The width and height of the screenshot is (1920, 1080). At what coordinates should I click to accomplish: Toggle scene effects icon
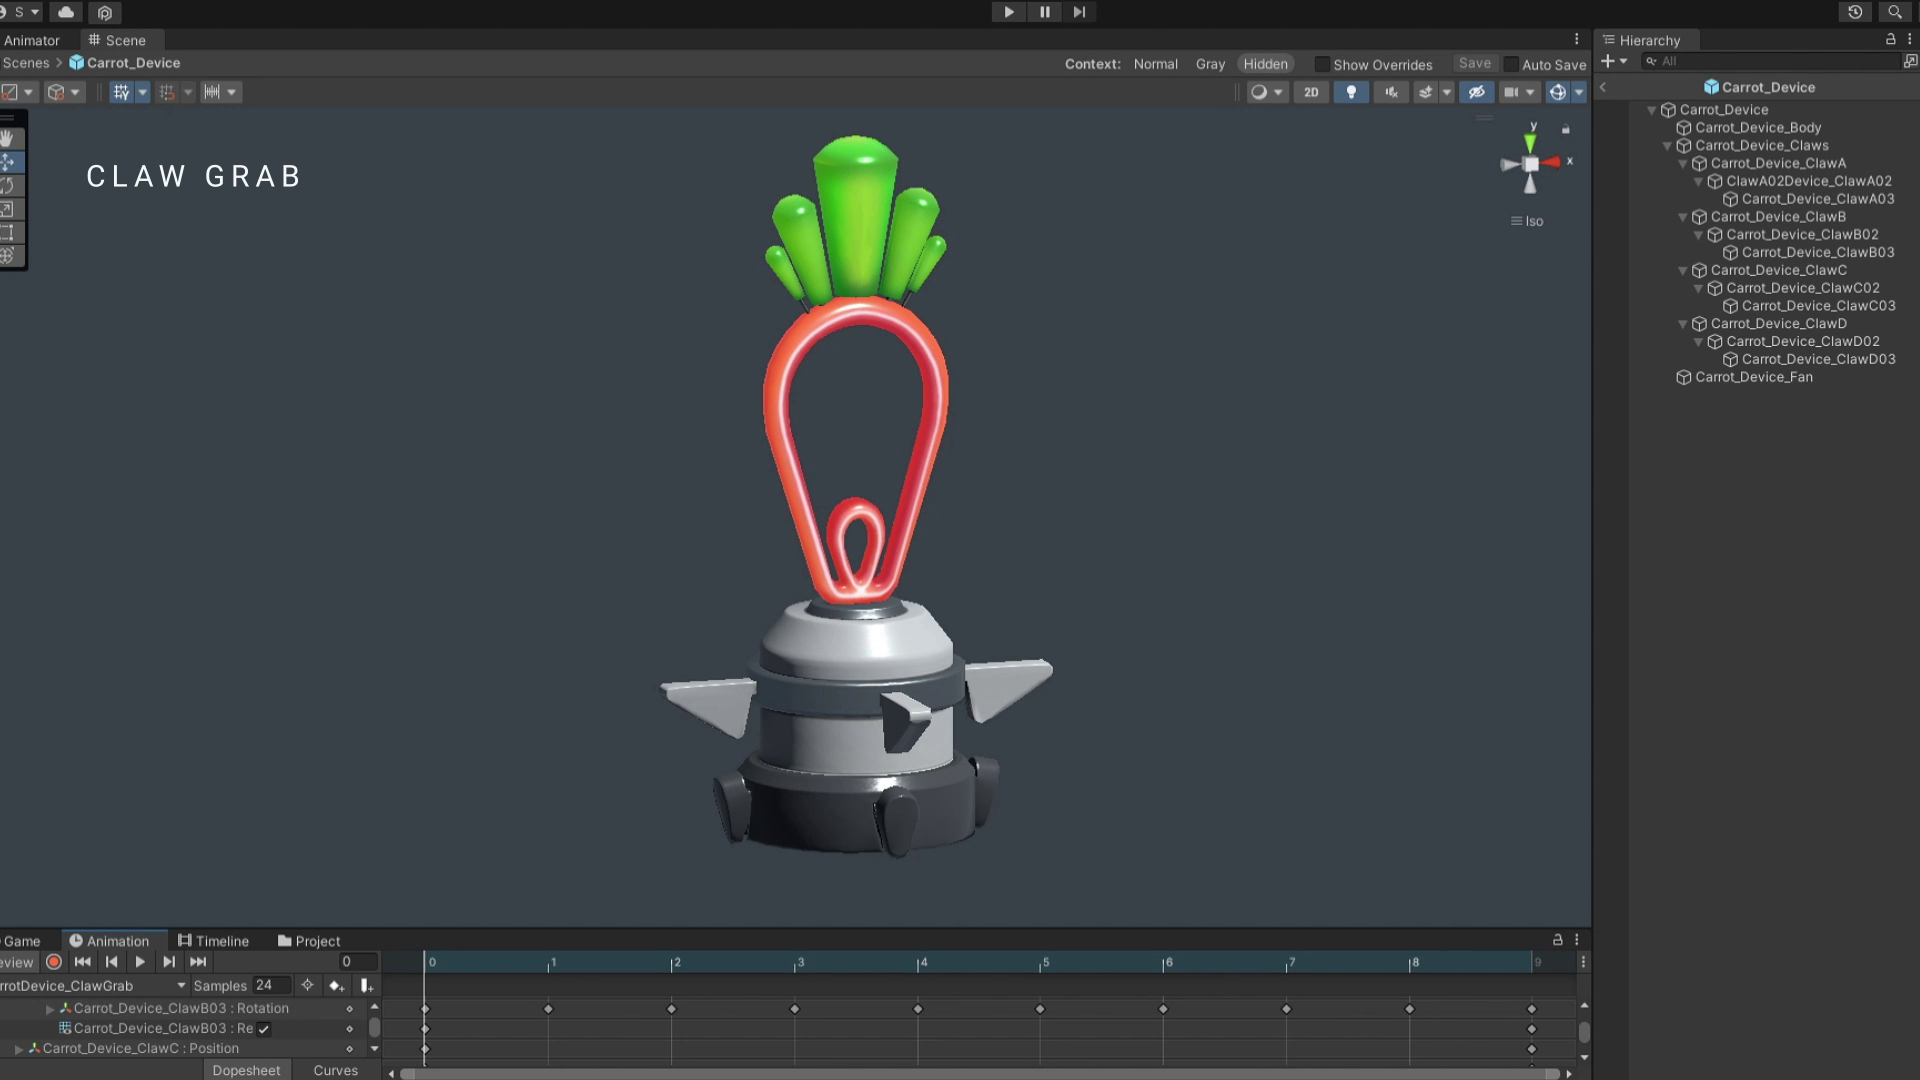coord(1425,92)
